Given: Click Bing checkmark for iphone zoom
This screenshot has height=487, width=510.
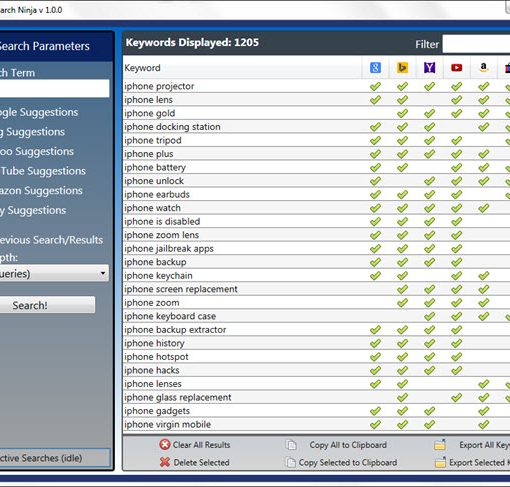Looking at the screenshot, I should (402, 303).
